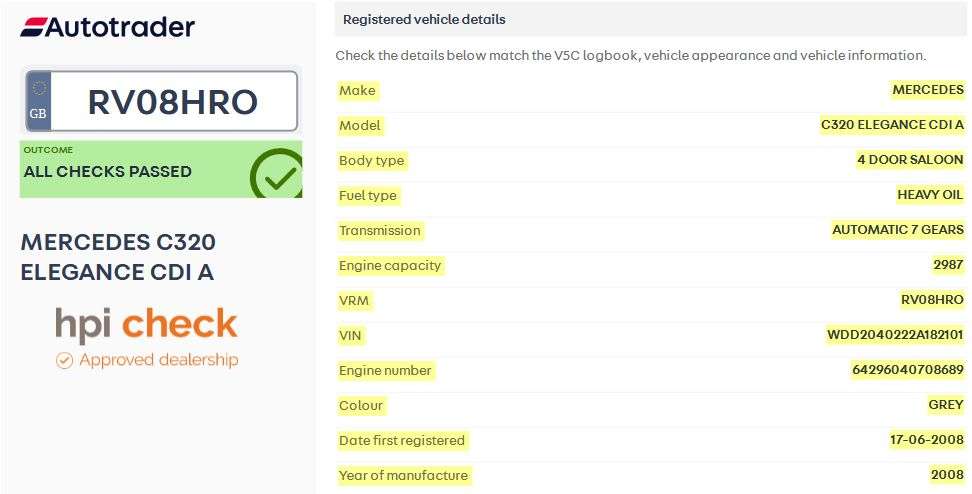The image size is (972, 494).
Task: Click the Approved dealership tick icon
Action: pyautogui.click(x=64, y=360)
